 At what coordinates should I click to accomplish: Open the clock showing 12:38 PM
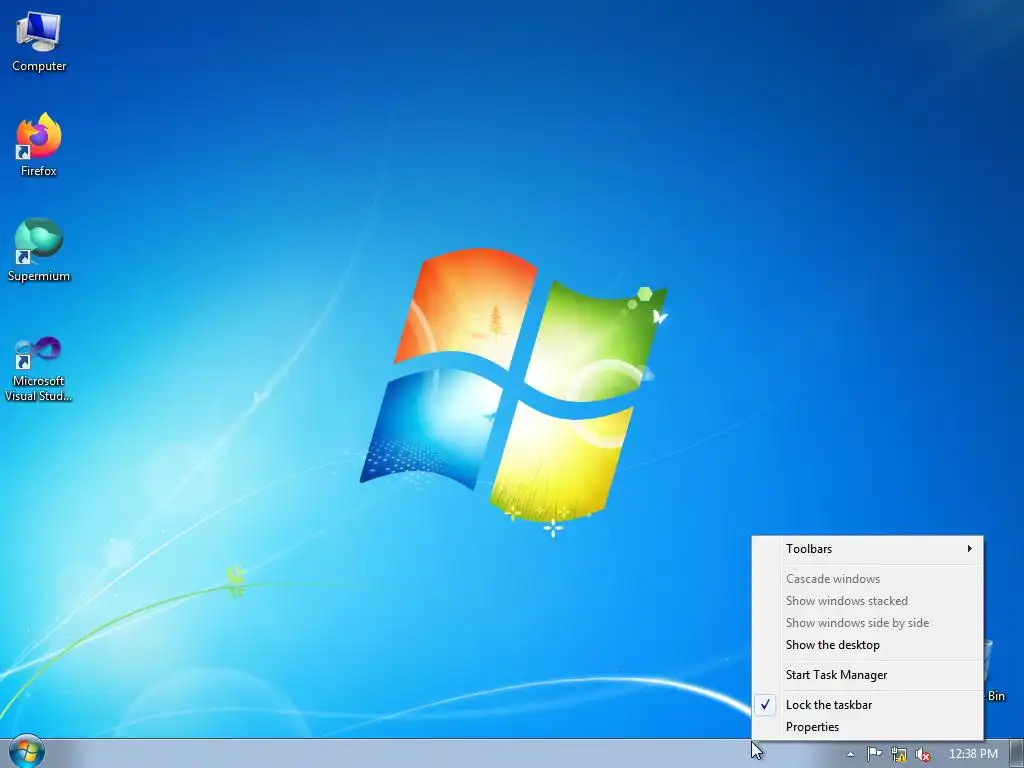(972, 754)
